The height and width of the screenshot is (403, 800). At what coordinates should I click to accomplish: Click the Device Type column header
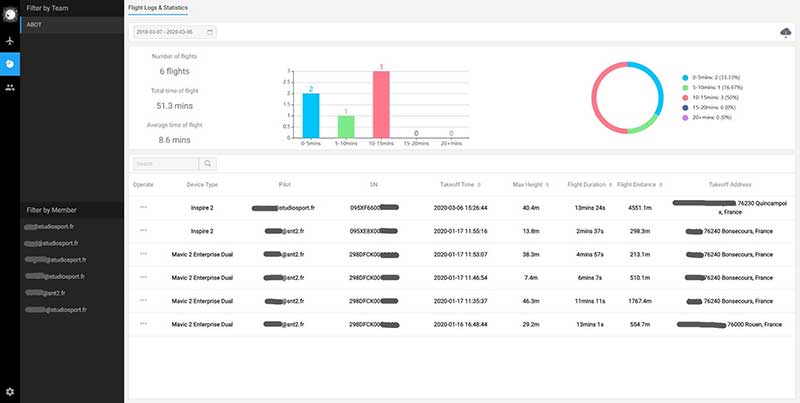(x=202, y=185)
